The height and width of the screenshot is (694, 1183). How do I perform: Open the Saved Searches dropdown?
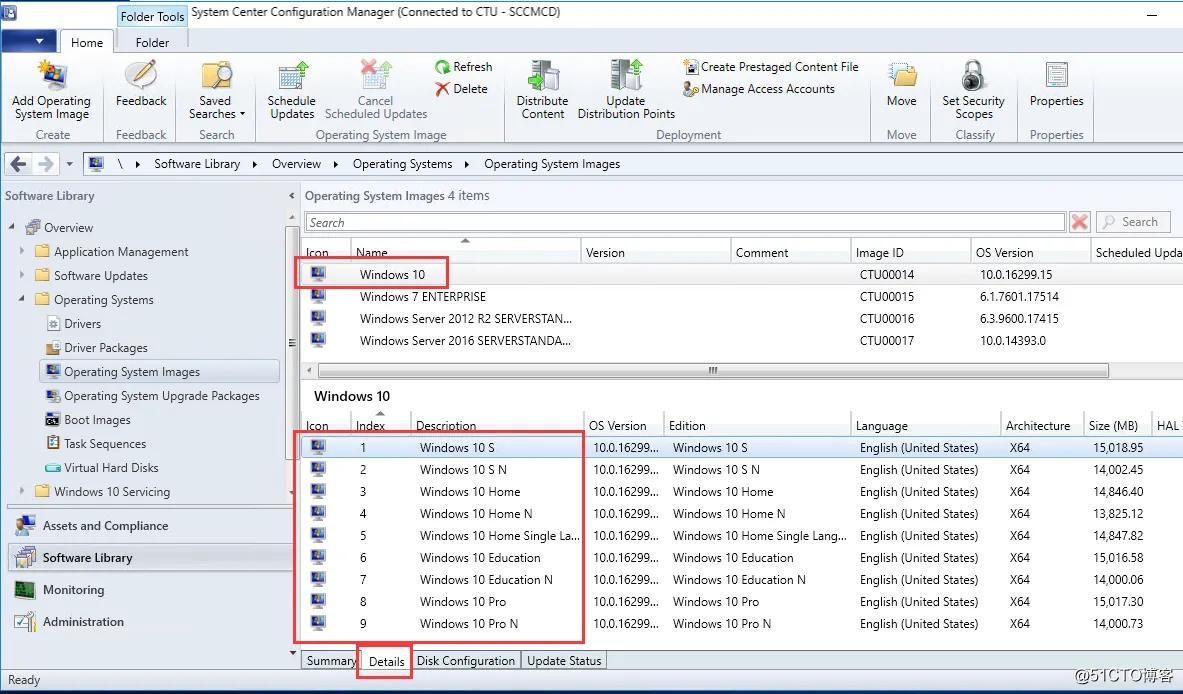pyautogui.click(x=217, y=89)
